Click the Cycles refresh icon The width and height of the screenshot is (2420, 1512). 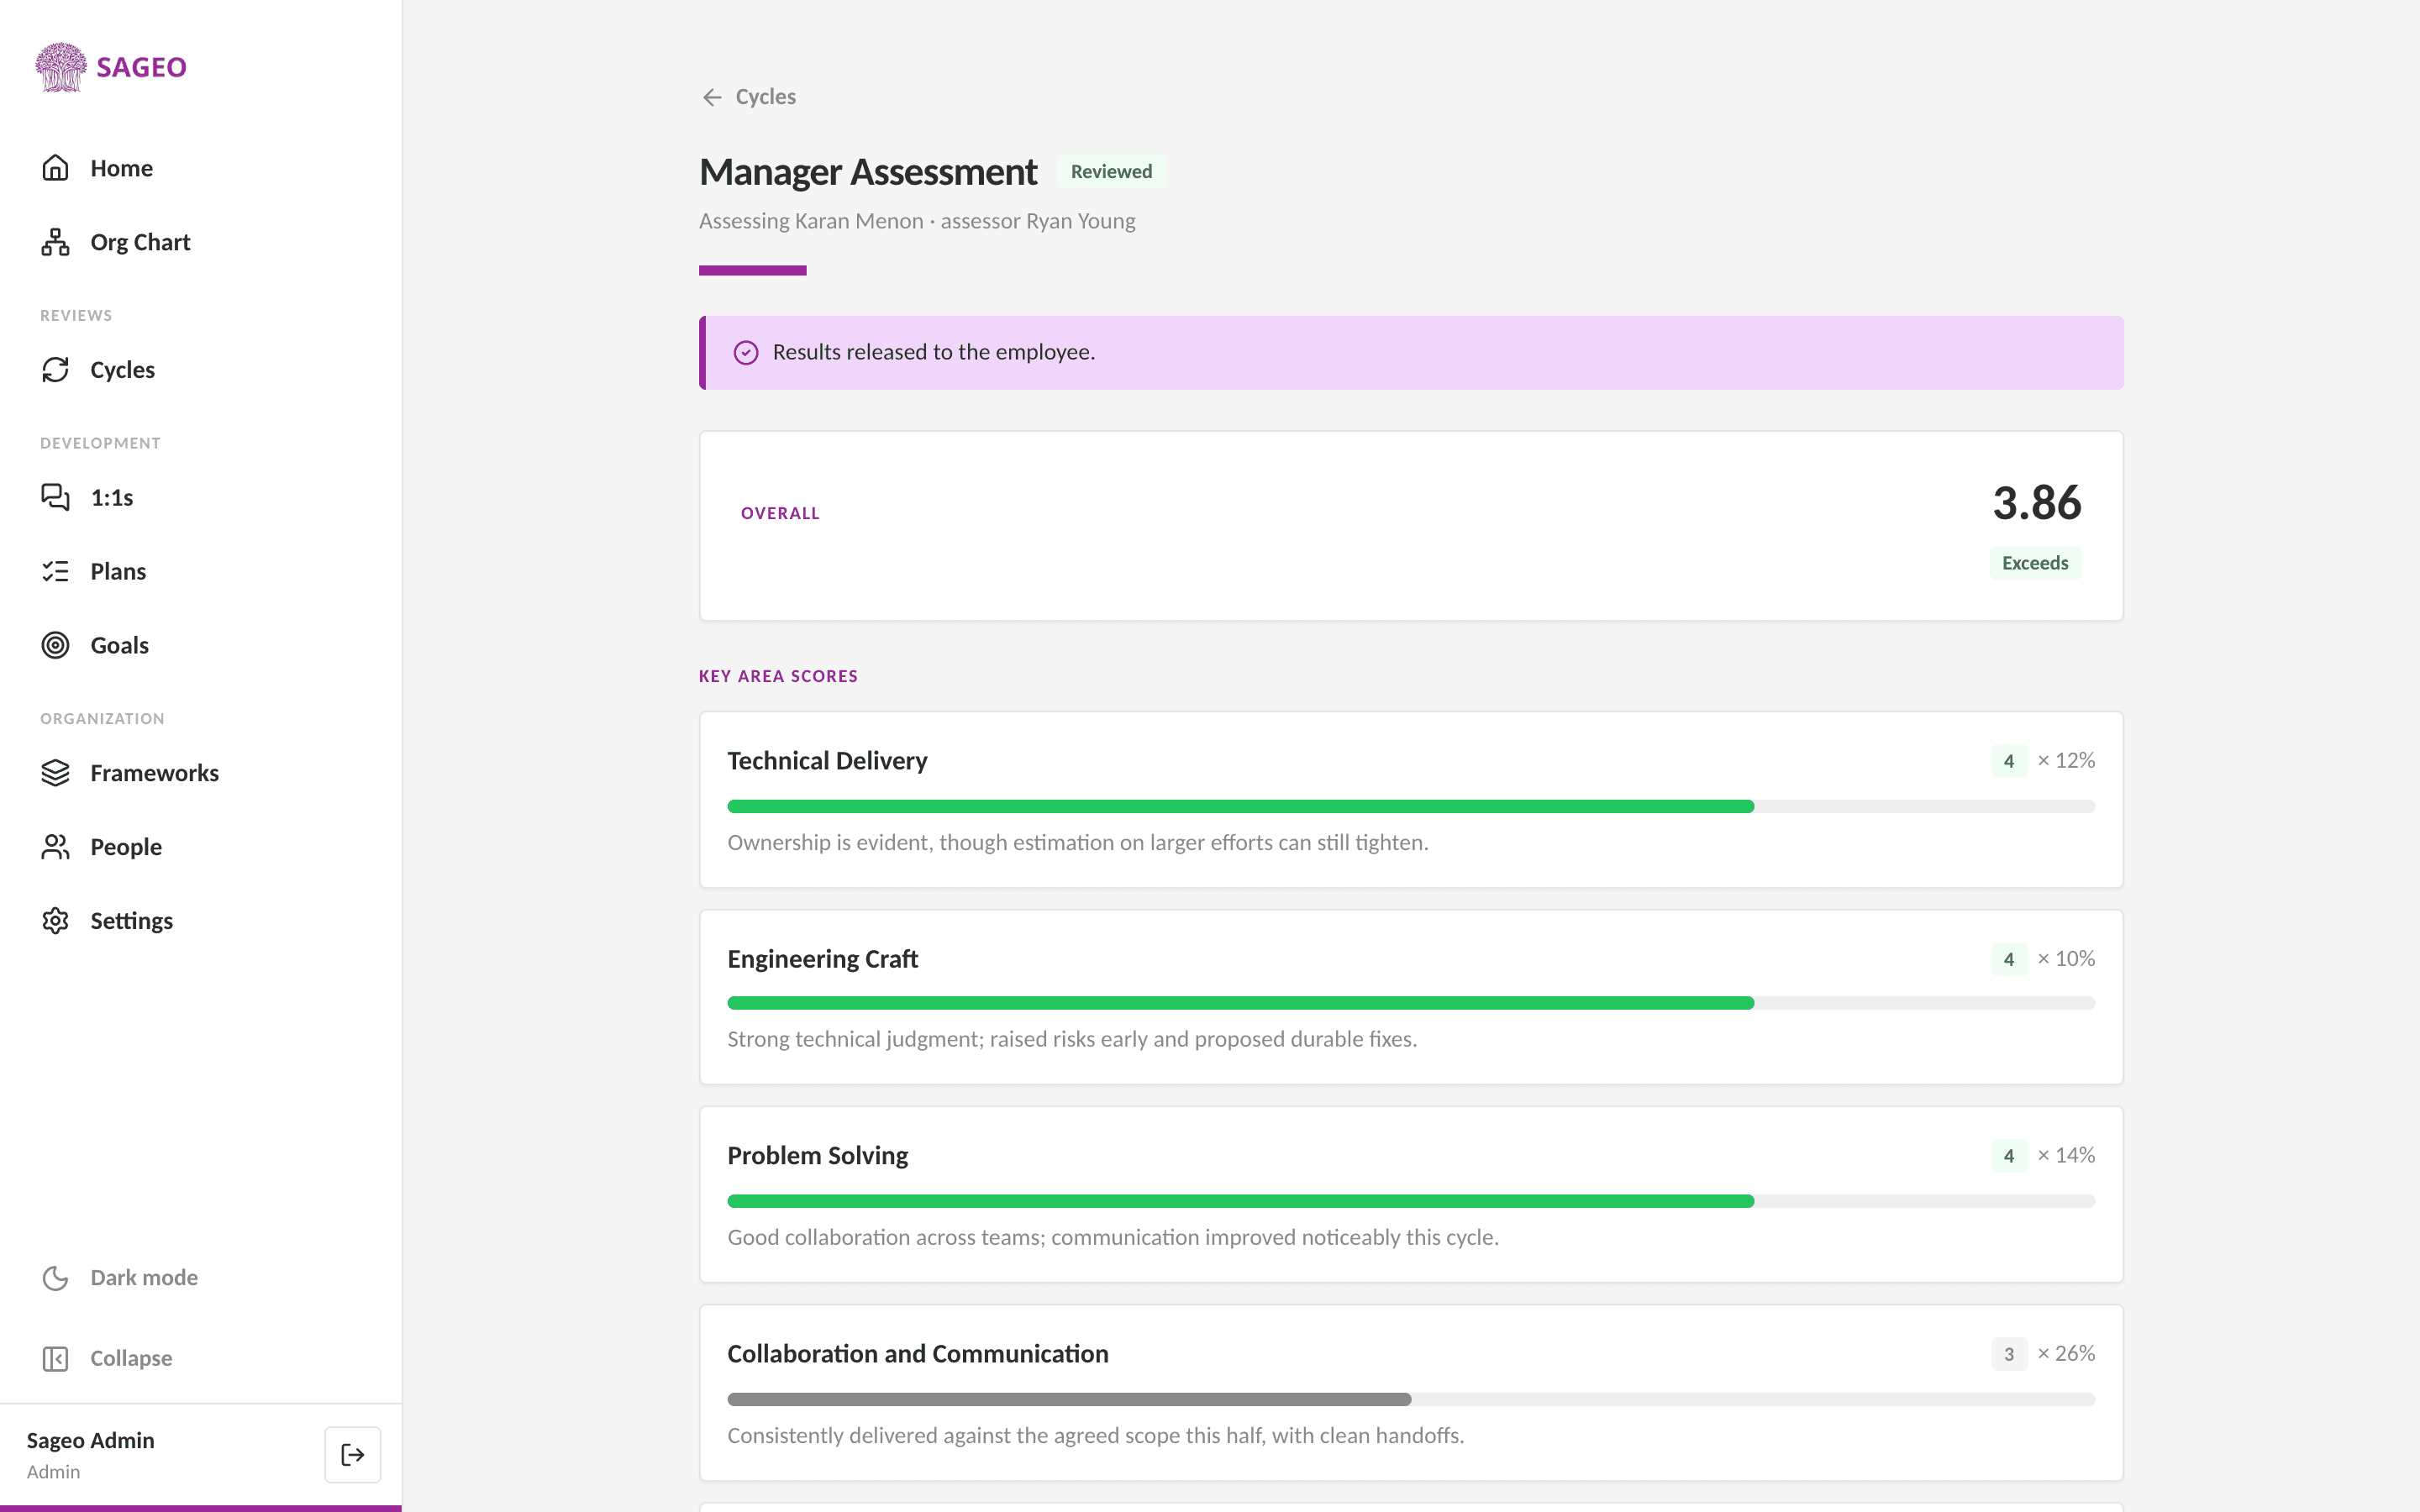pos(55,370)
